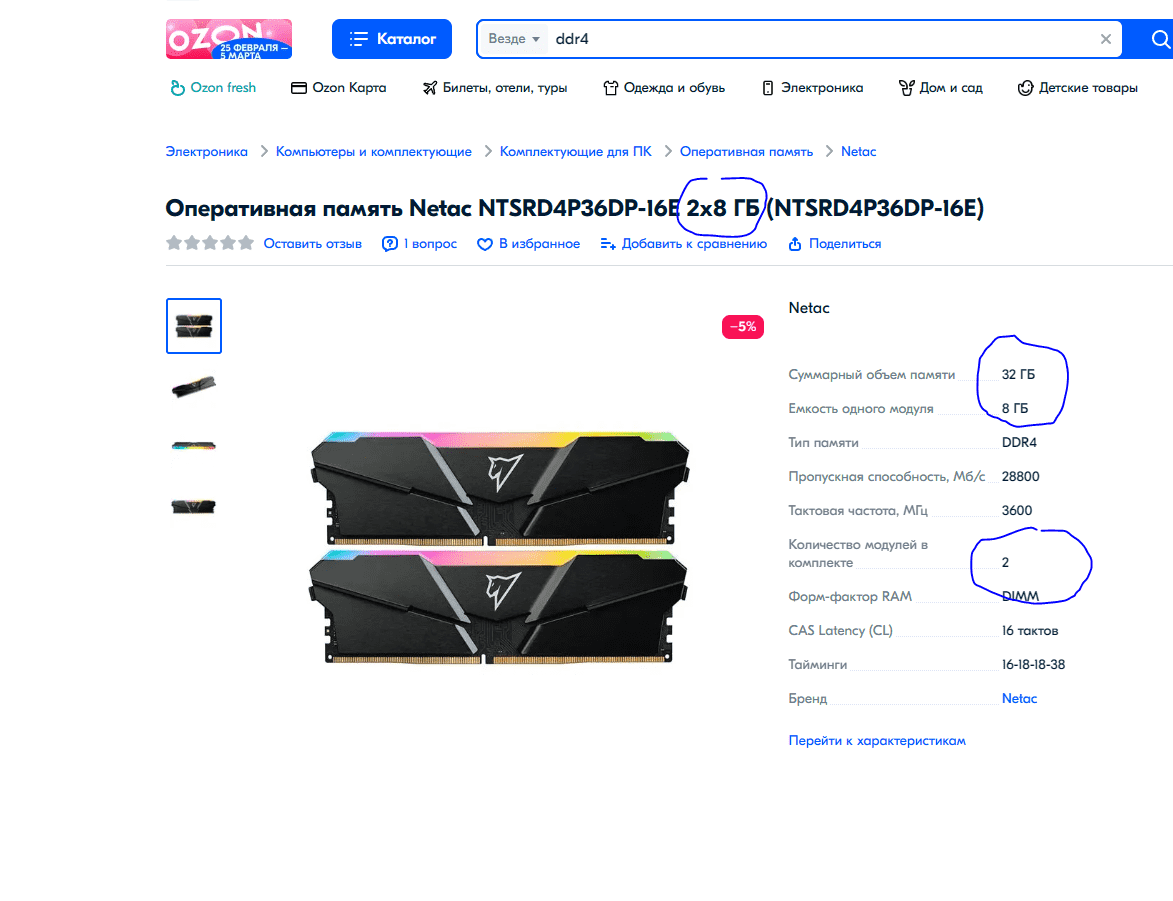The image size is (1173, 901).
Task: Clear the search field with X icon
Action: (1106, 39)
